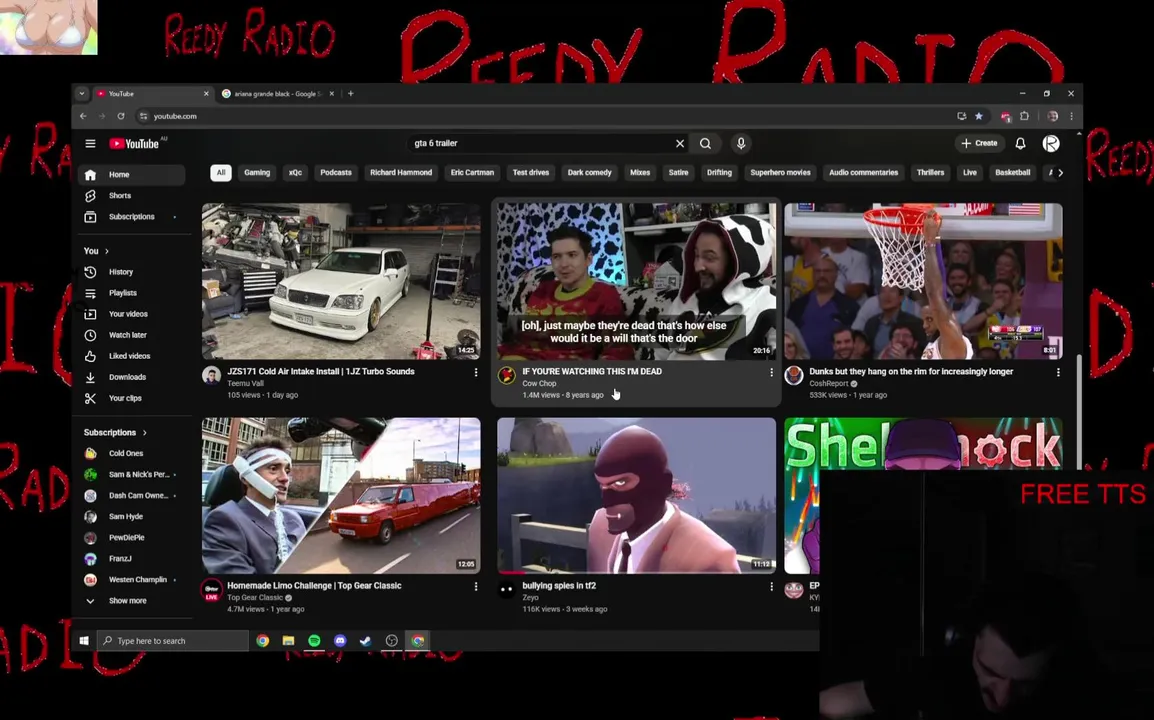Bookmark this page with star icon
This screenshot has height=720, width=1154.
[x=979, y=116]
